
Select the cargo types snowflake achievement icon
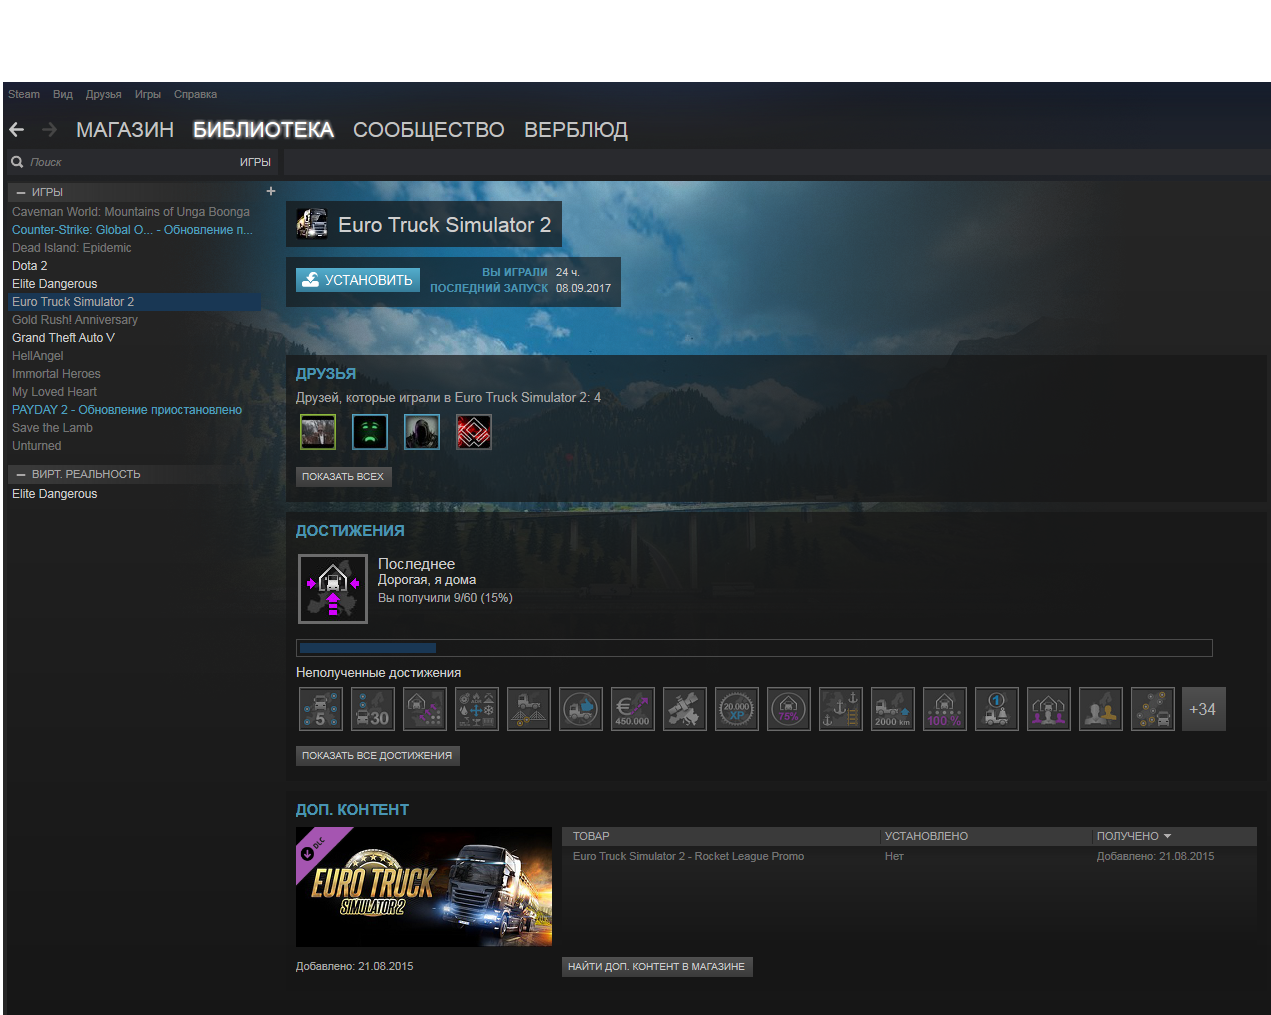(x=477, y=709)
